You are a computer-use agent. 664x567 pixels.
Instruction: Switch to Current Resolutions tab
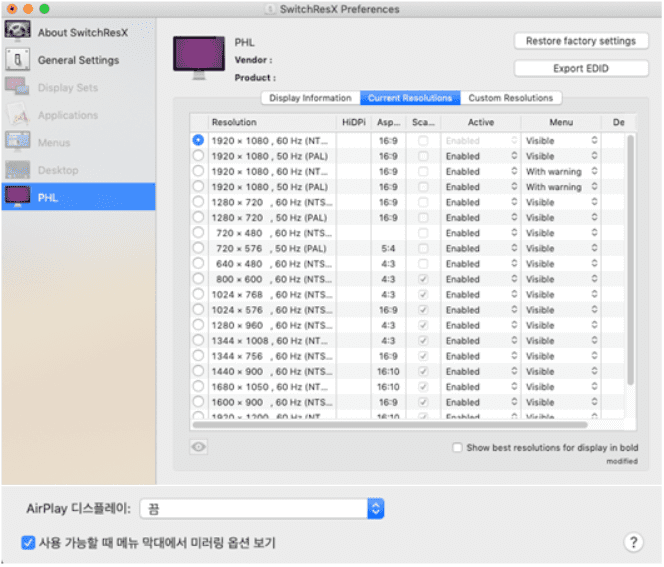pyautogui.click(x=410, y=98)
